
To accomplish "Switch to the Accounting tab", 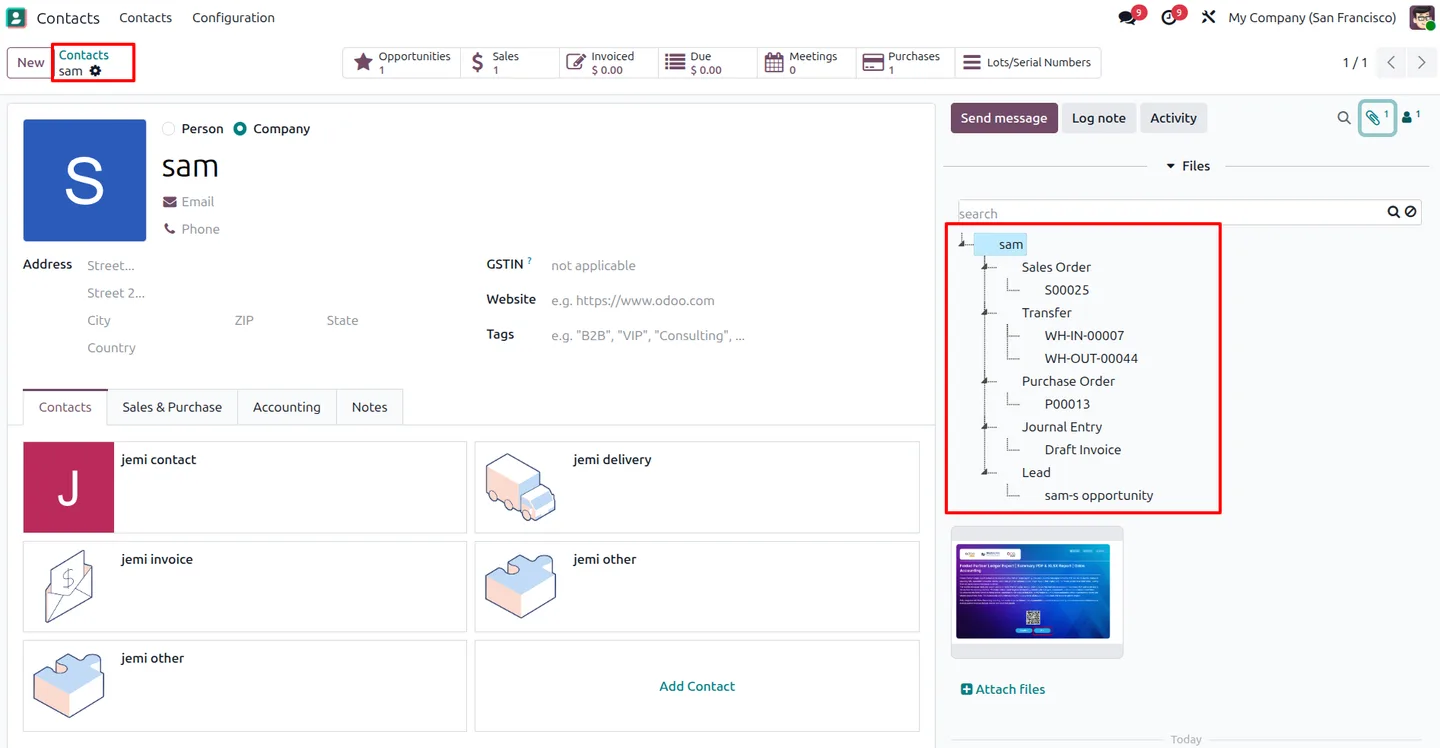I will coord(287,407).
